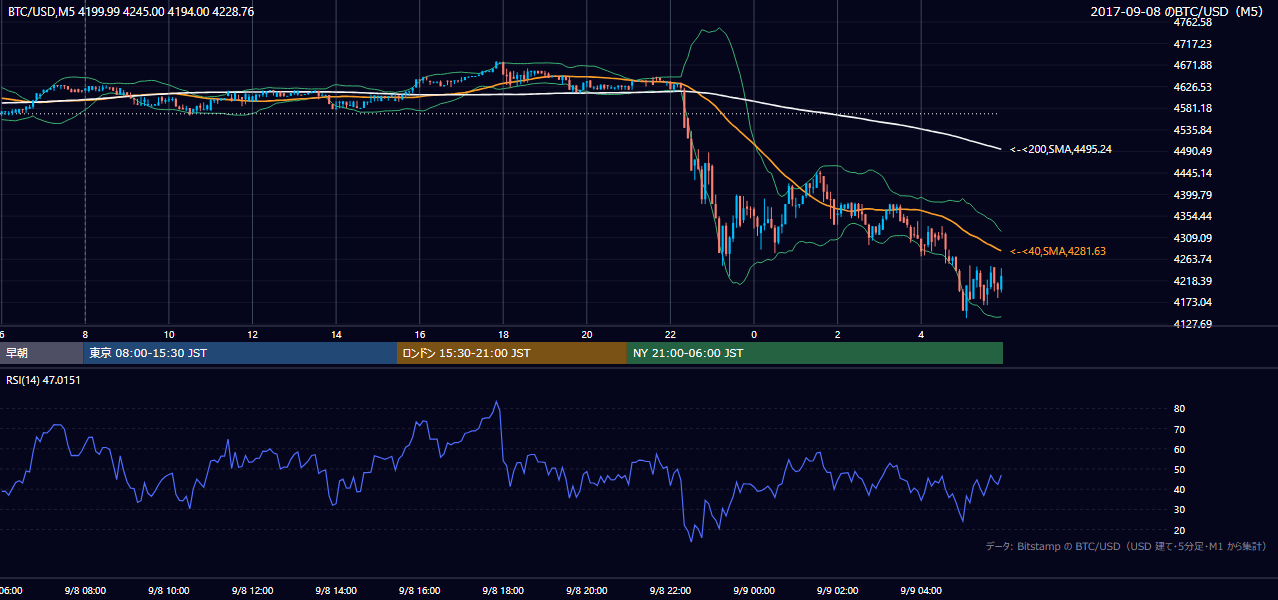Click the 9/8 16:00 bottom time label
This screenshot has height=600, width=1278.
[421, 591]
